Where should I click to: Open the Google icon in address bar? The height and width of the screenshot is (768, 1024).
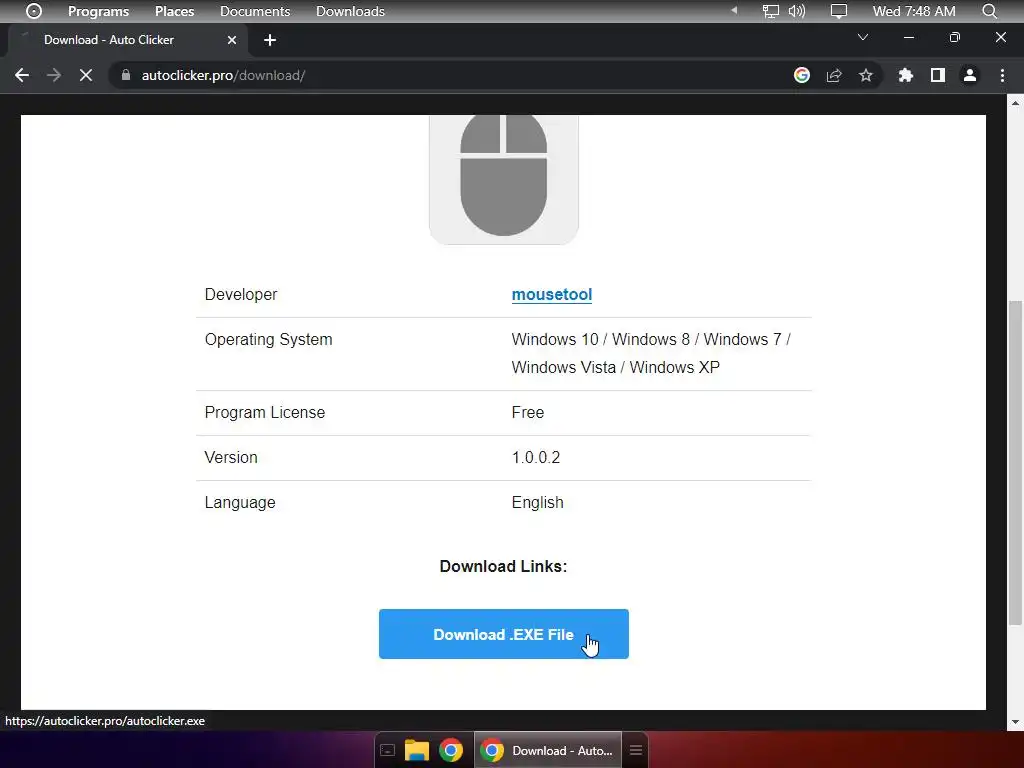pyautogui.click(x=802, y=75)
